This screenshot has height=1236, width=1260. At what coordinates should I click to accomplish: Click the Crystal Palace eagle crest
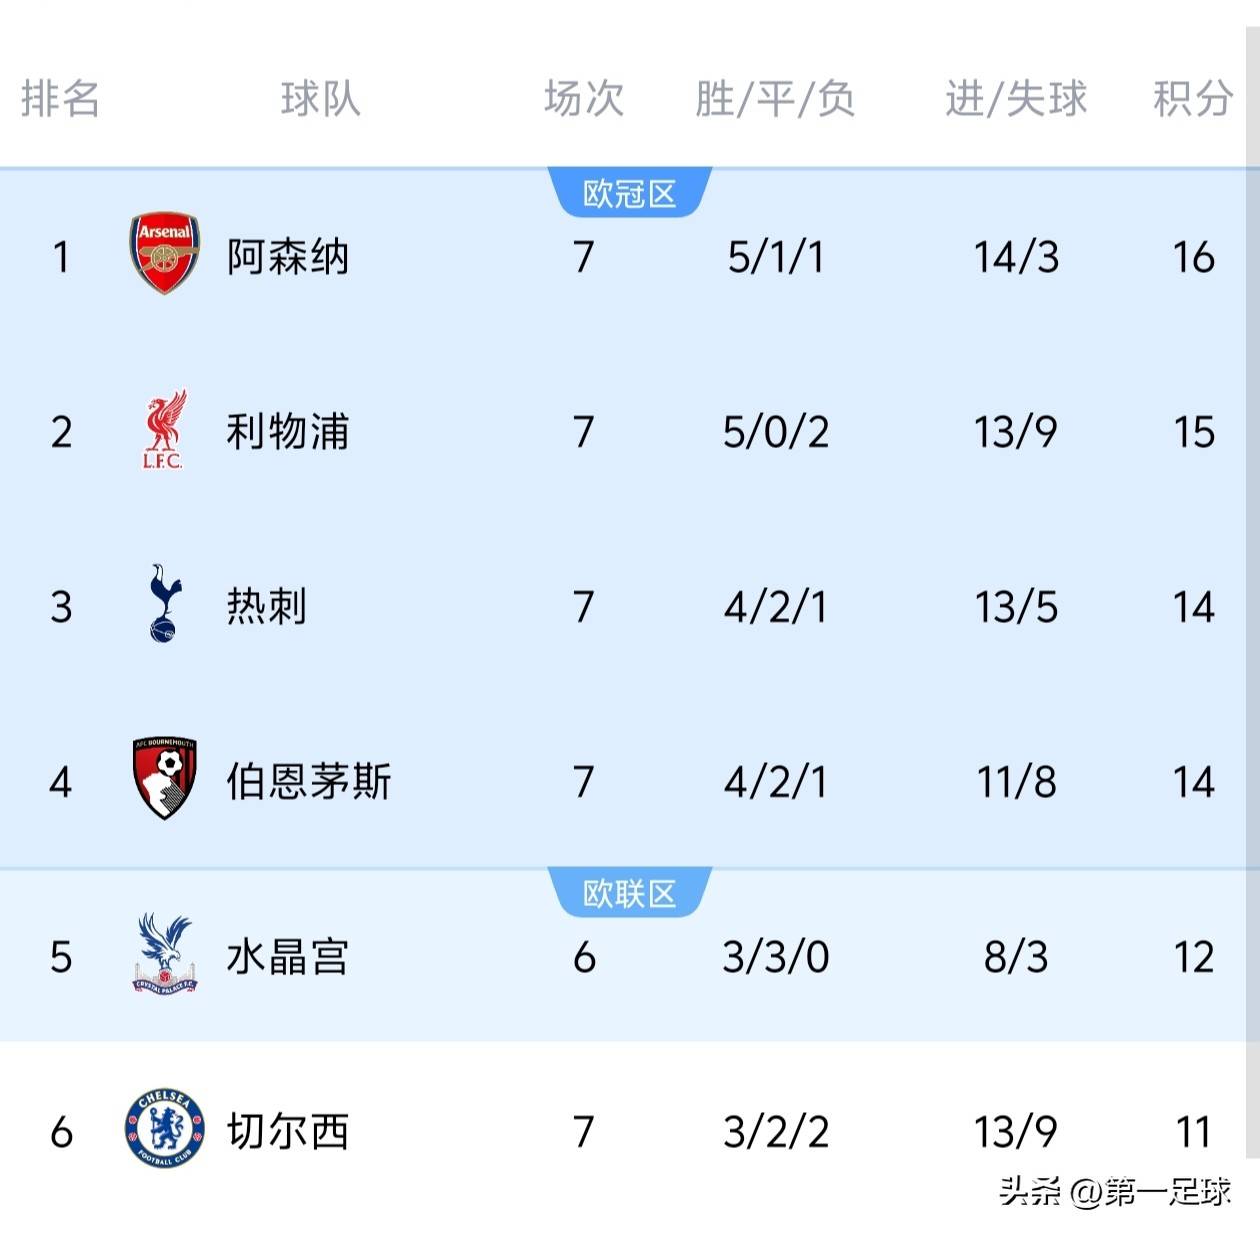click(x=165, y=953)
